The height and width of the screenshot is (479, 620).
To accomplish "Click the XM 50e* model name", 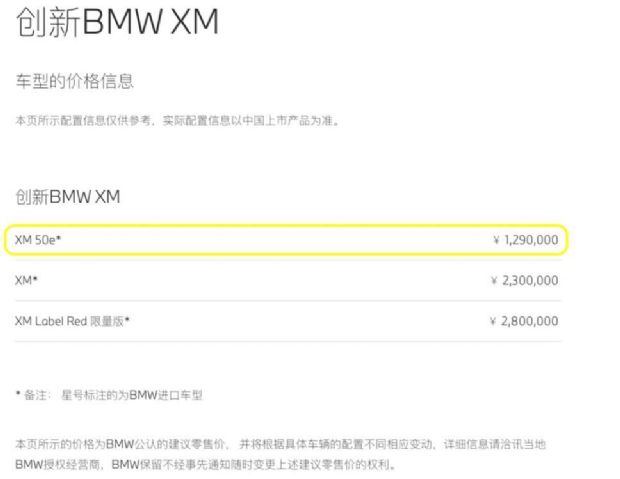I will [38, 240].
